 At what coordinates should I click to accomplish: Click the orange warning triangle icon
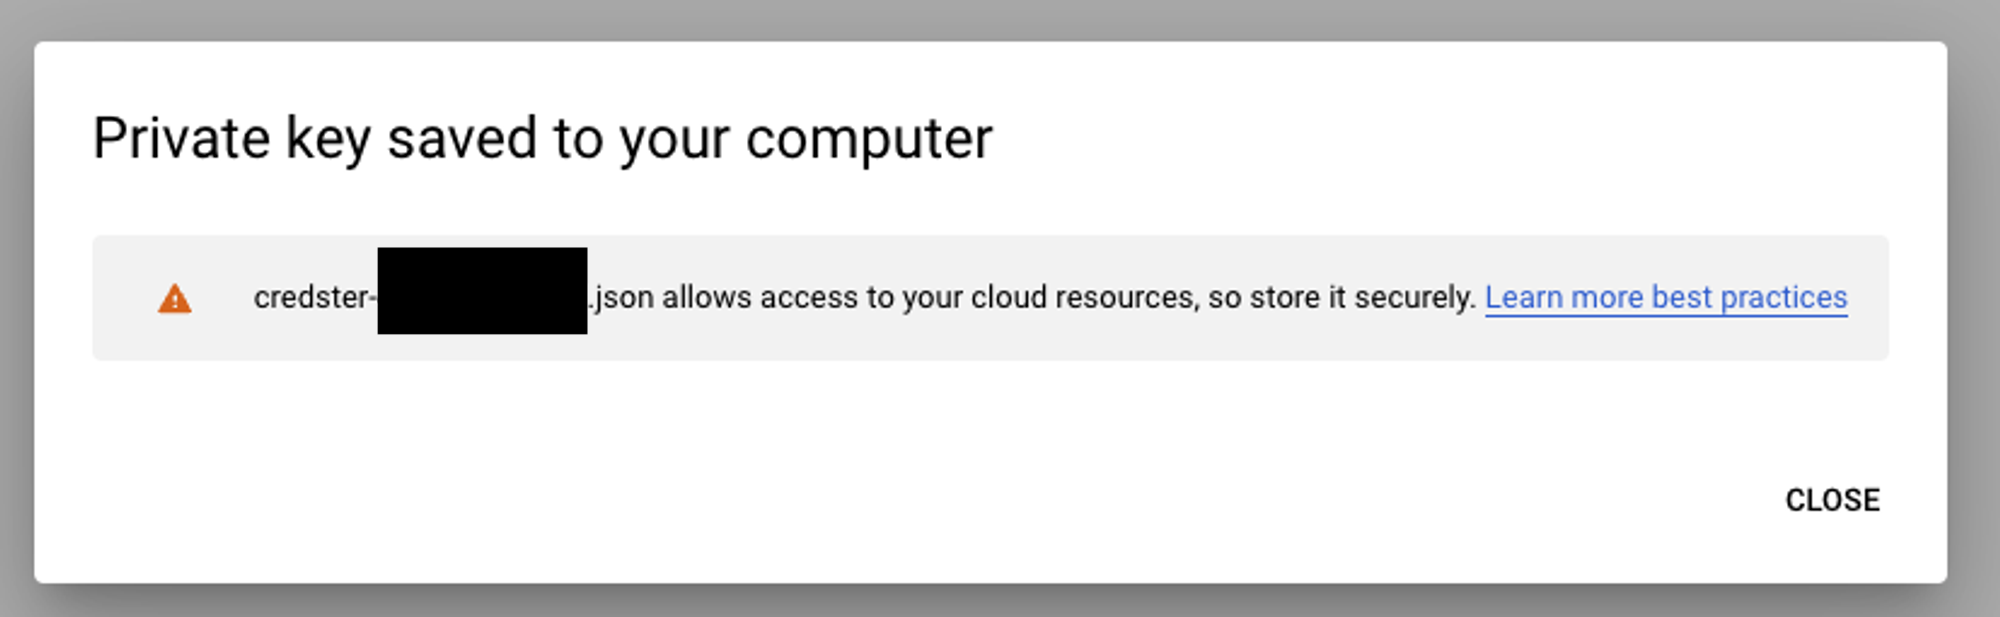[175, 299]
